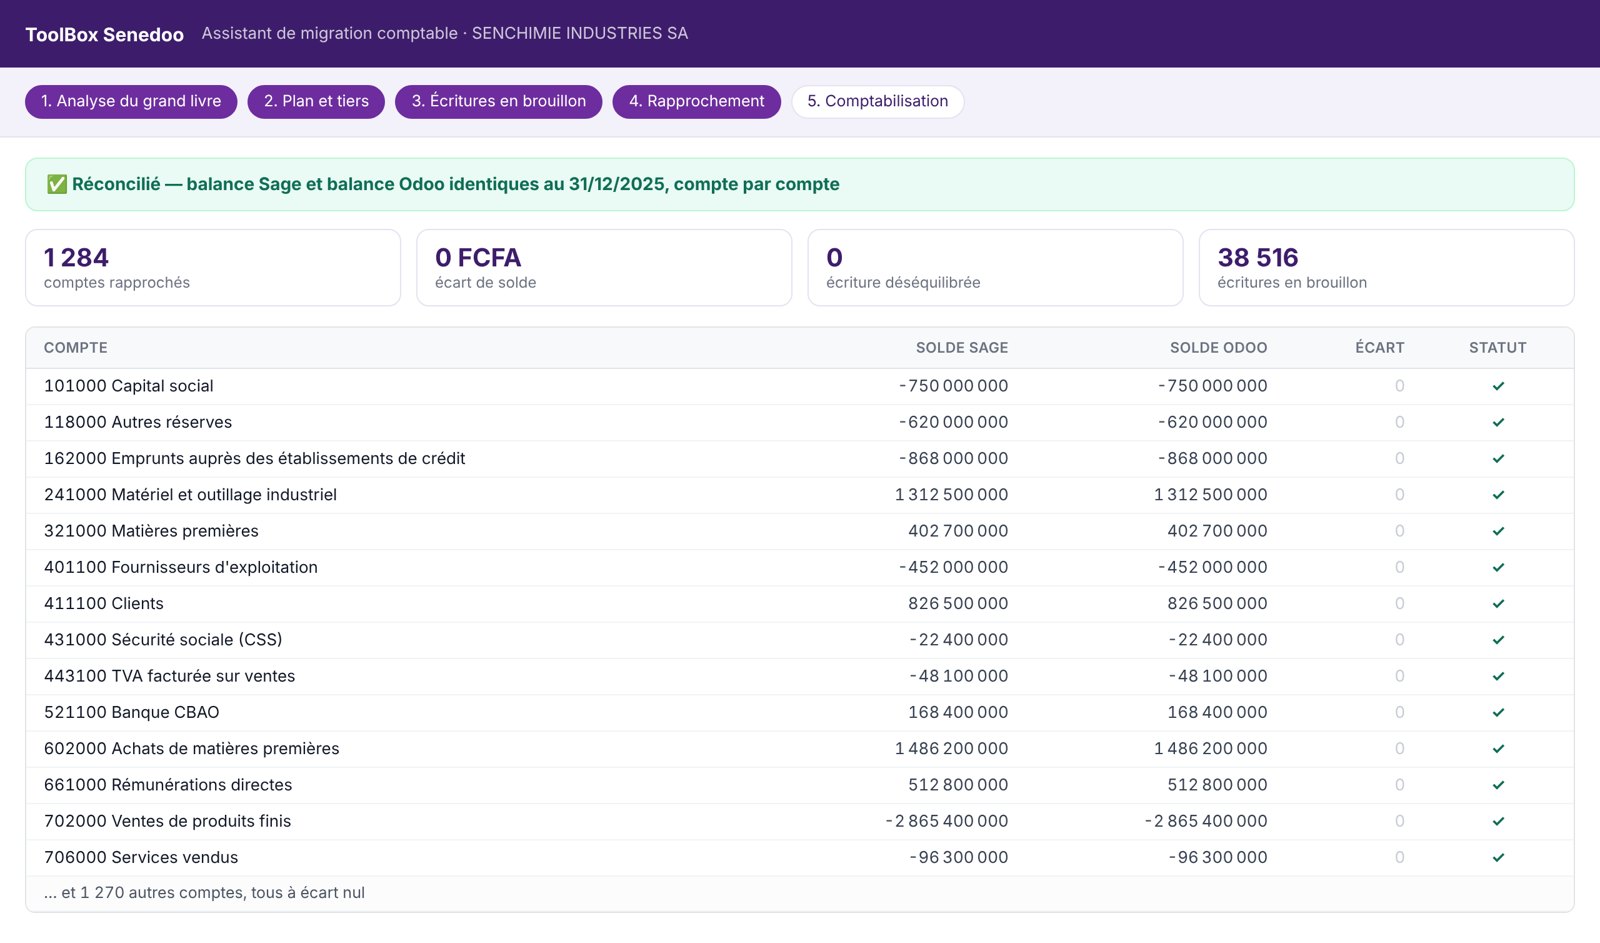Click the check mark in Emprunts row
The image size is (1600, 943).
point(1498,458)
